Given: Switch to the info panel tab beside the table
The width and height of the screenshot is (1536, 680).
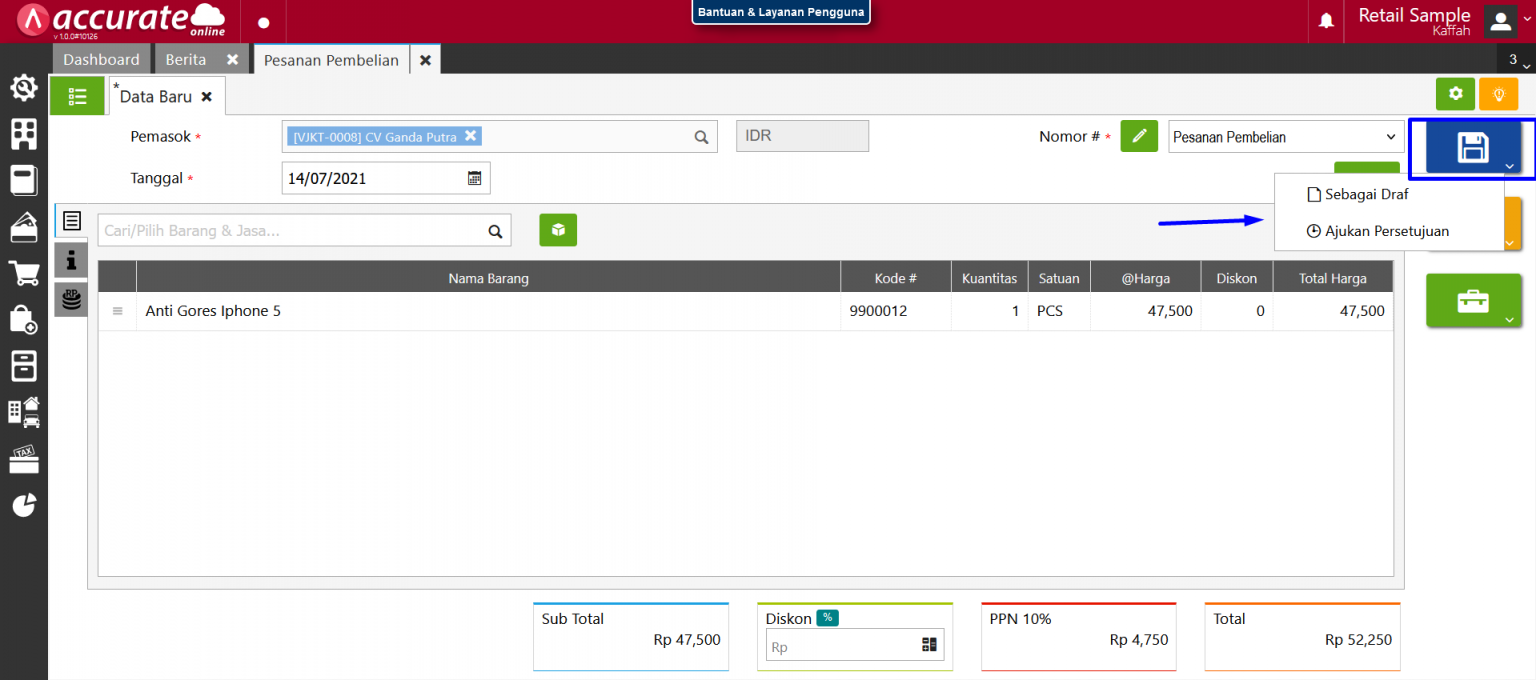Looking at the screenshot, I should coord(70,260).
